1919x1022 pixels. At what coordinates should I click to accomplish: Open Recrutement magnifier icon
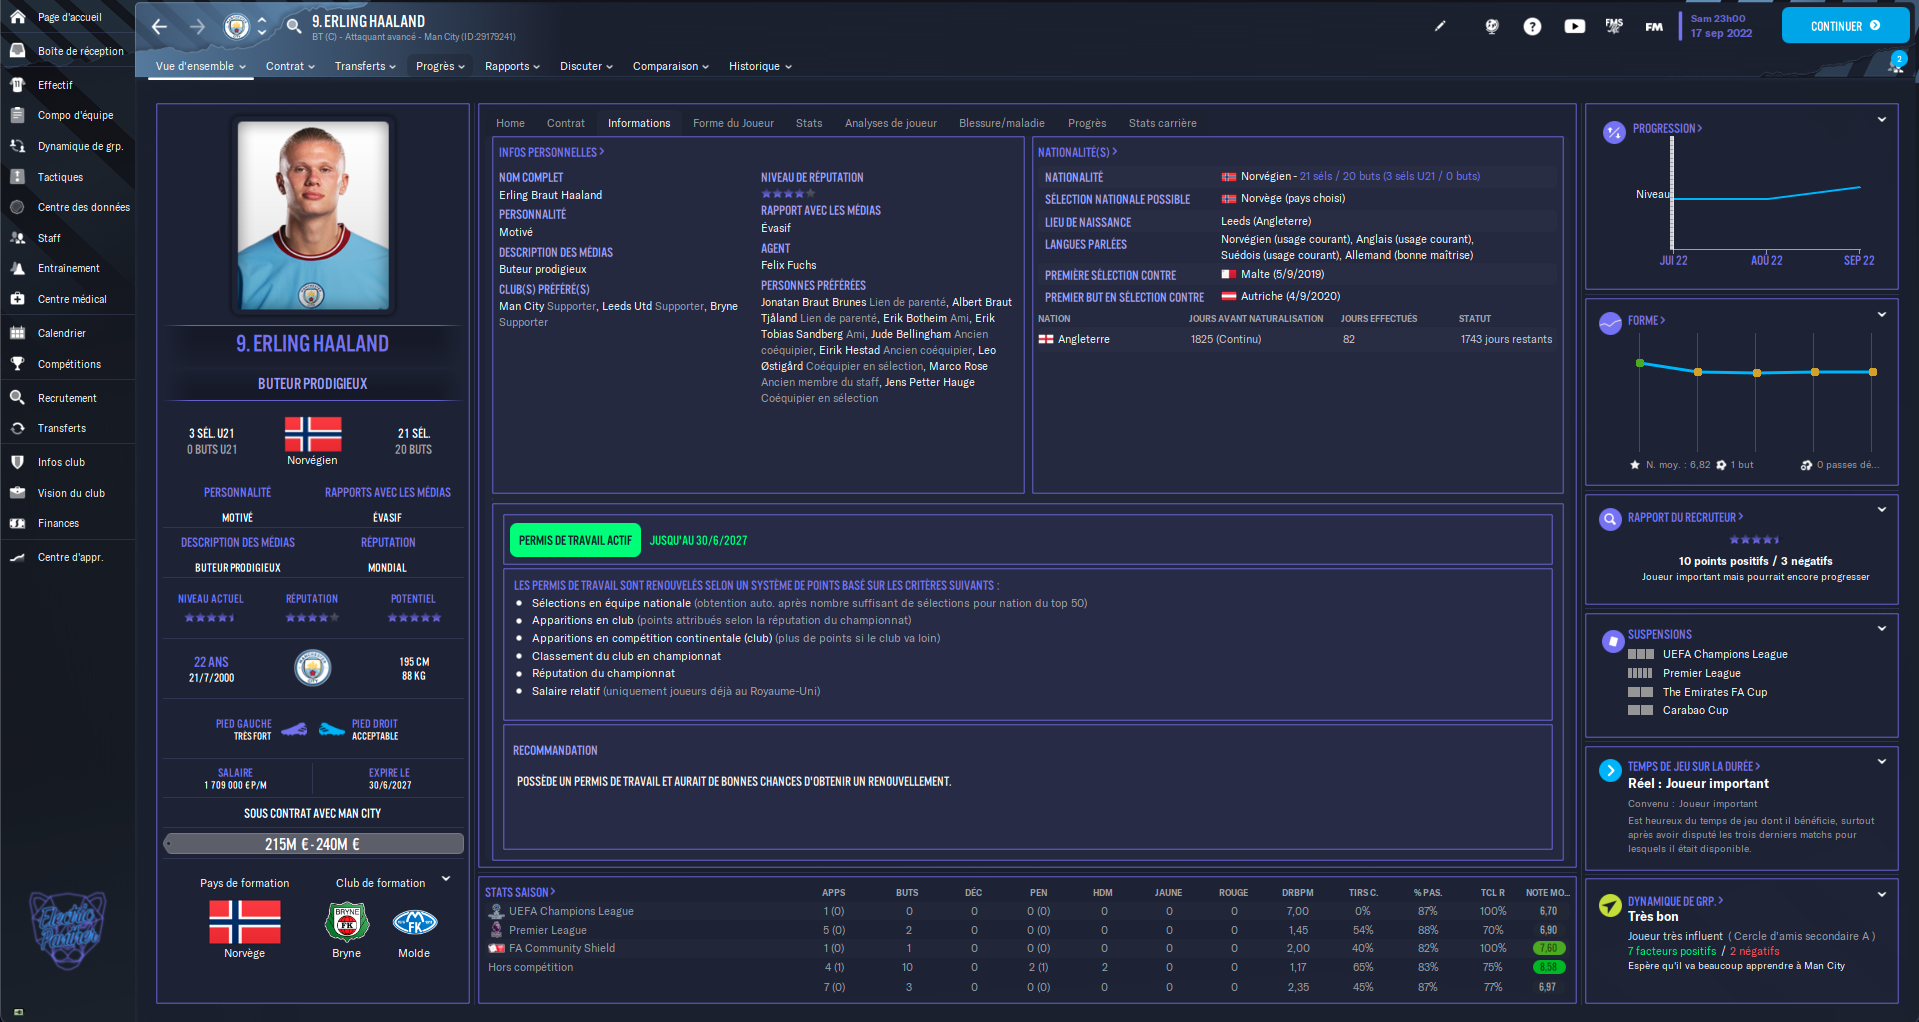[x=17, y=398]
